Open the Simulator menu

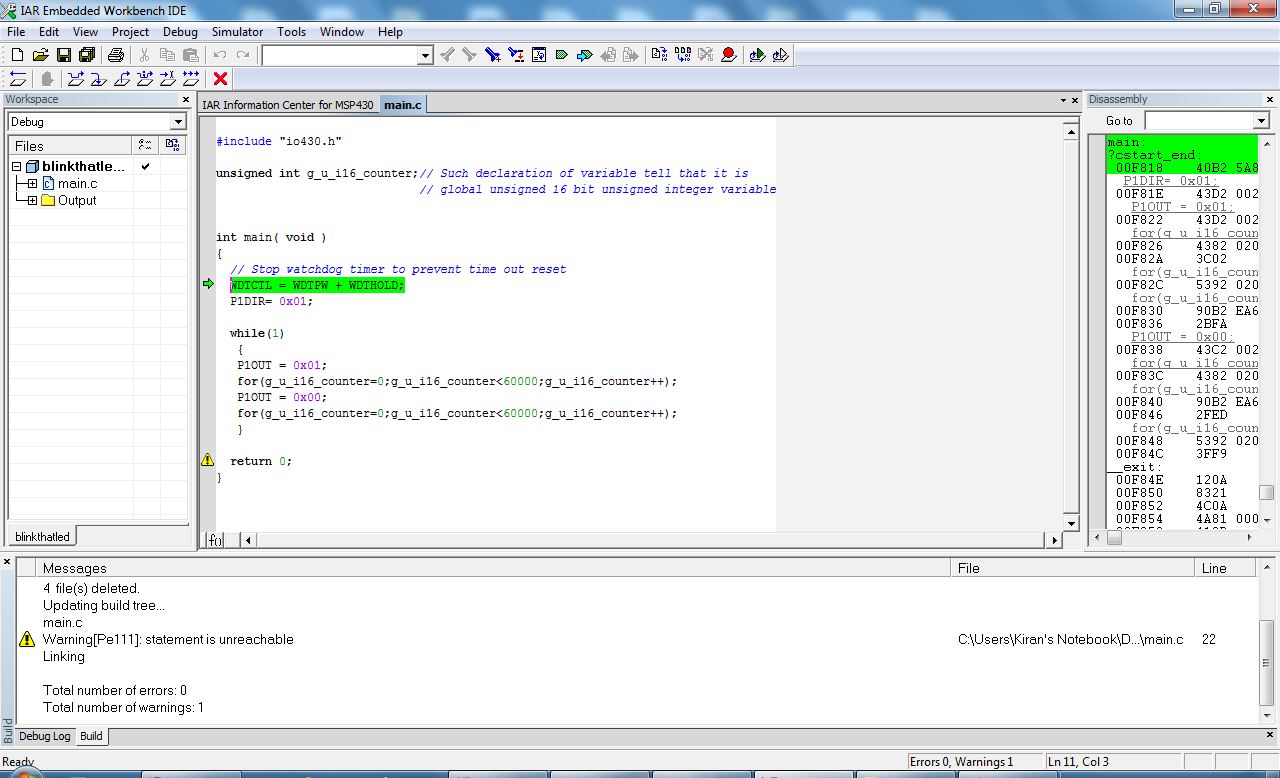click(237, 32)
